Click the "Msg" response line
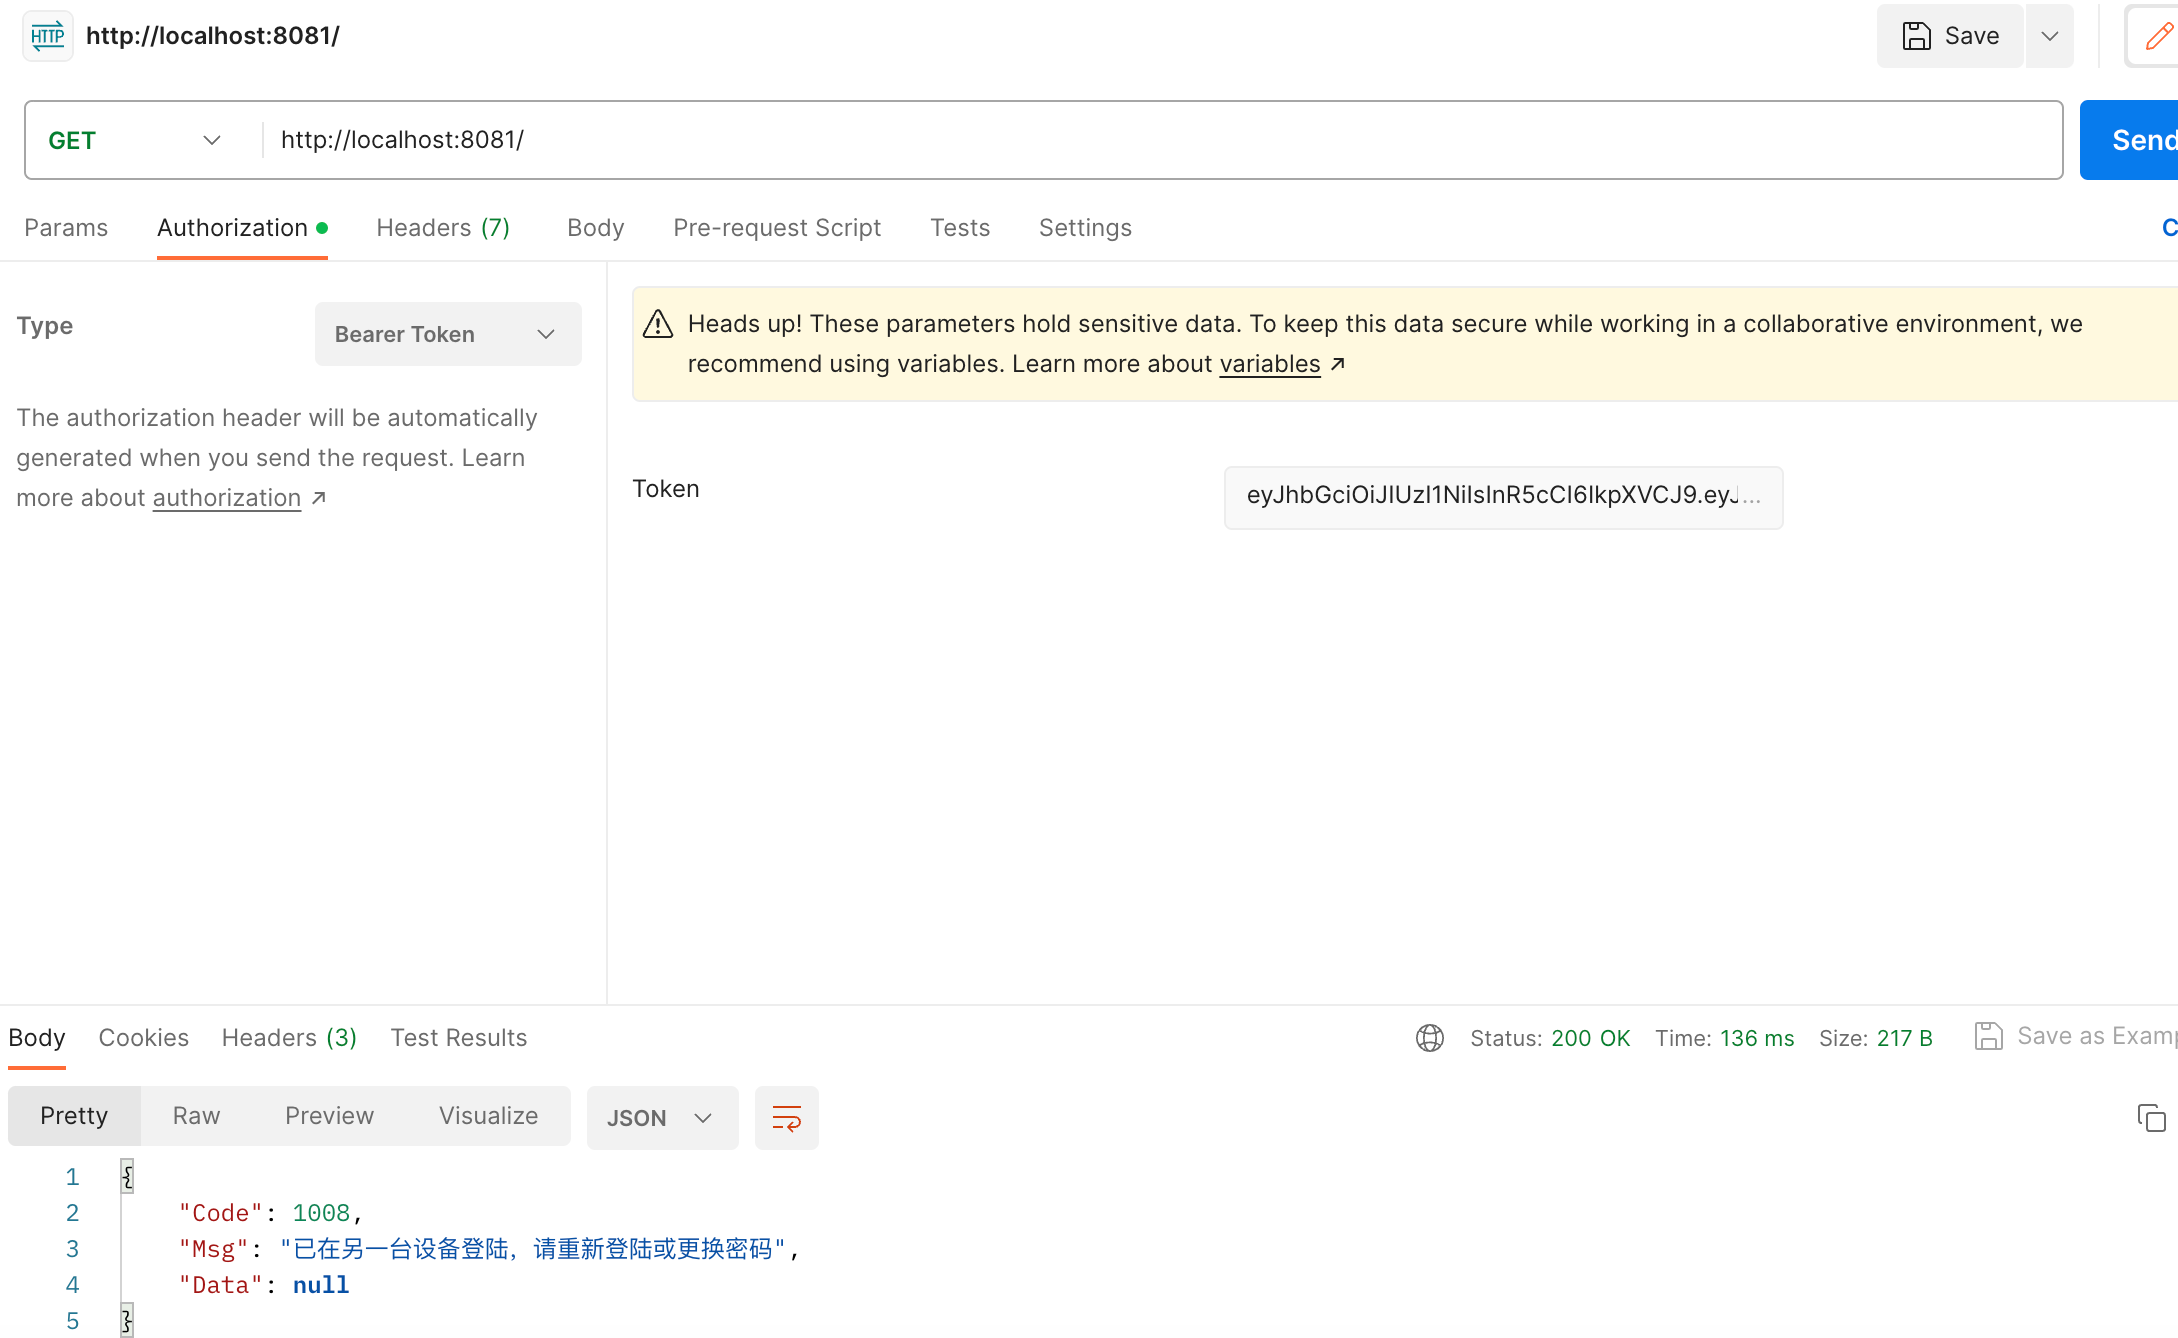Screen dimensions: 2178x1338 pos(489,1249)
